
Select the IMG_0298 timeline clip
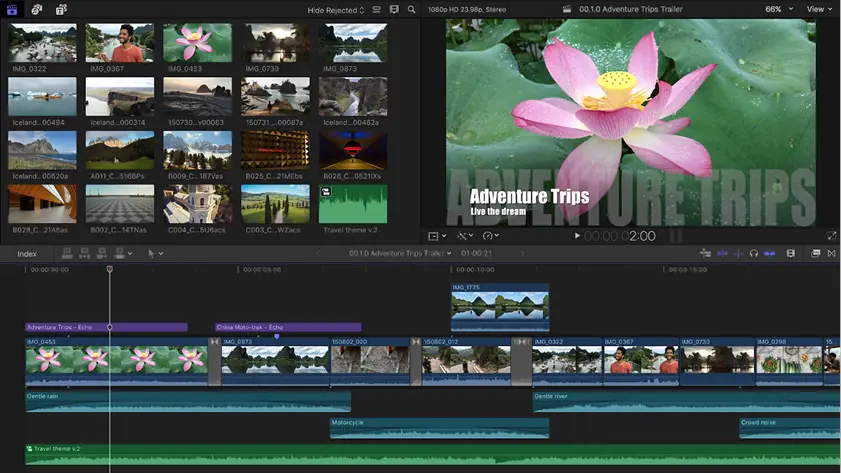pyautogui.click(x=789, y=361)
